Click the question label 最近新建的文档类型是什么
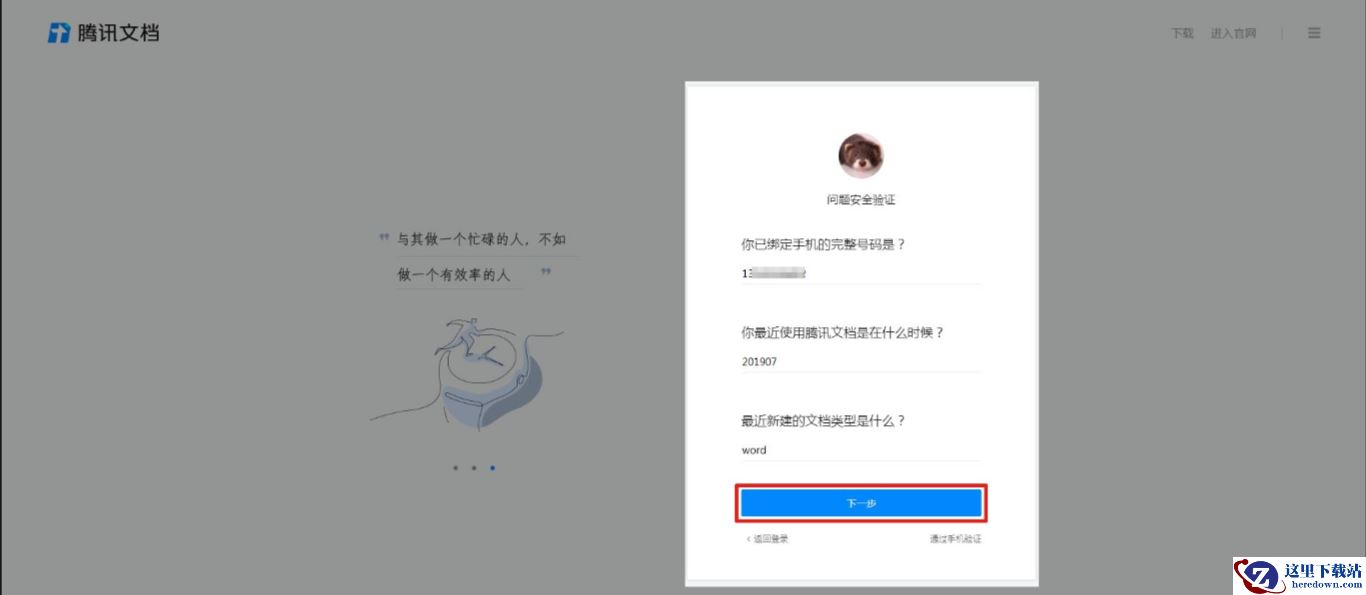Screen dimensions: 1366x595 [x=823, y=421]
